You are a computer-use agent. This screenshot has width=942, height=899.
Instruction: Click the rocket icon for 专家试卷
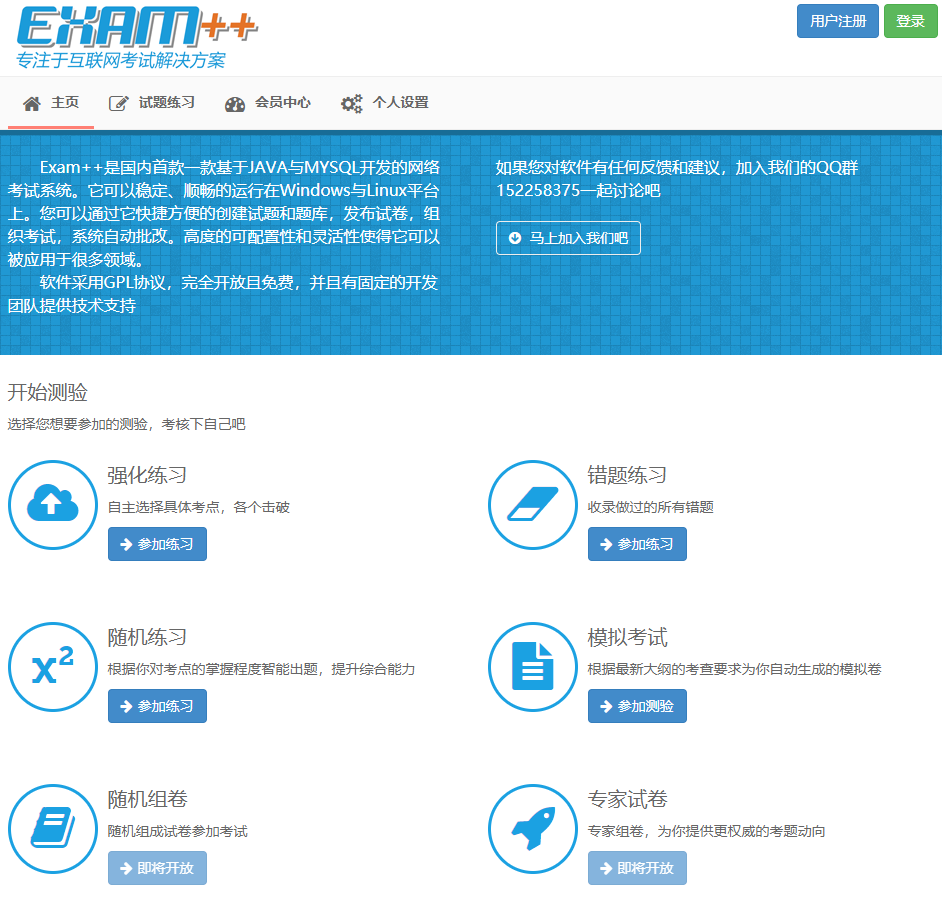click(533, 828)
